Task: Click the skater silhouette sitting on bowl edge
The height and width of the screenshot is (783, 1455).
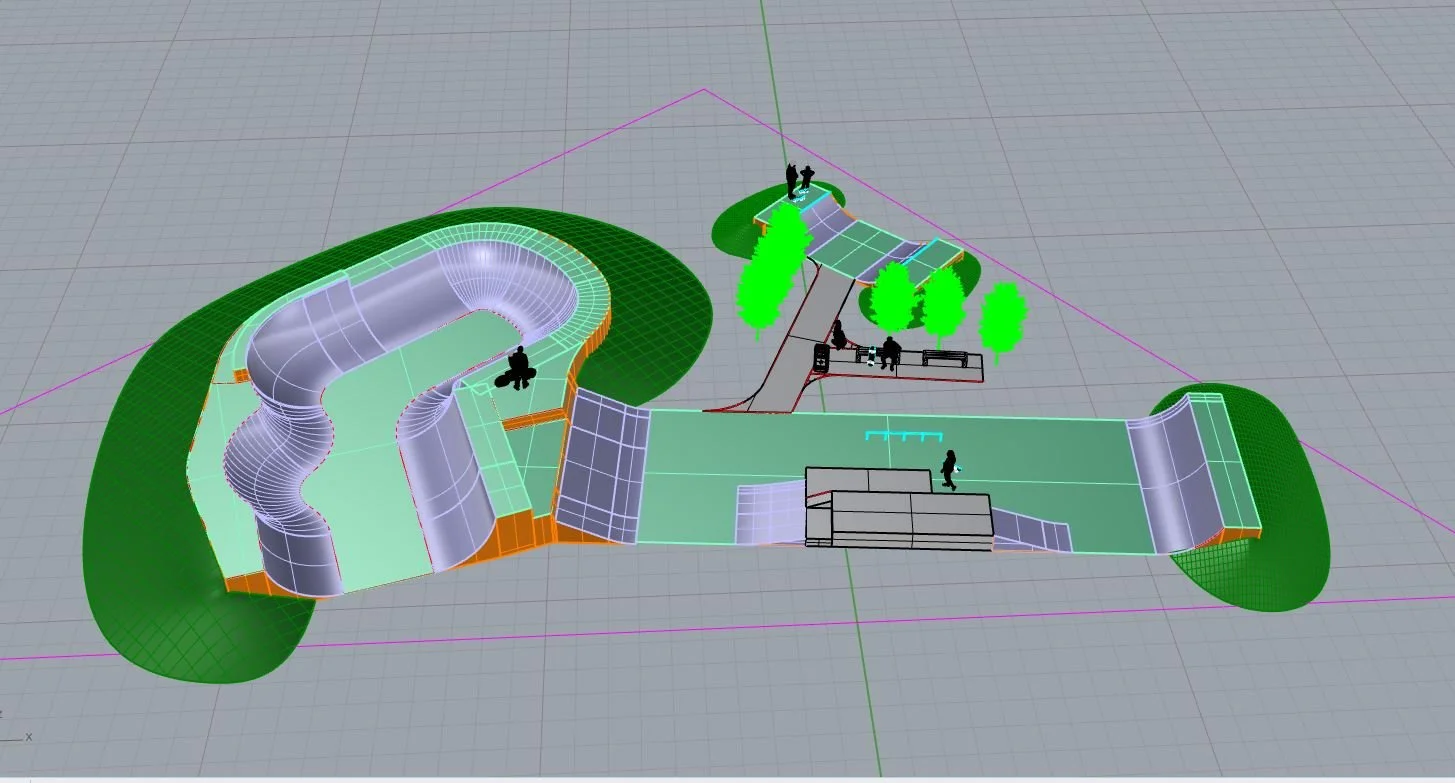Action: pos(518,367)
